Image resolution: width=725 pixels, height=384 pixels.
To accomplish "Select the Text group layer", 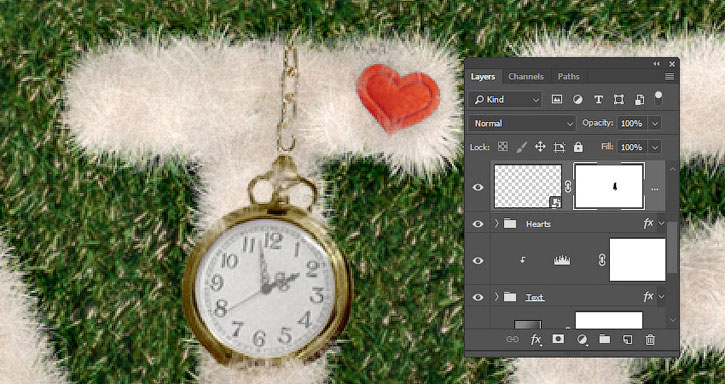I will point(535,297).
